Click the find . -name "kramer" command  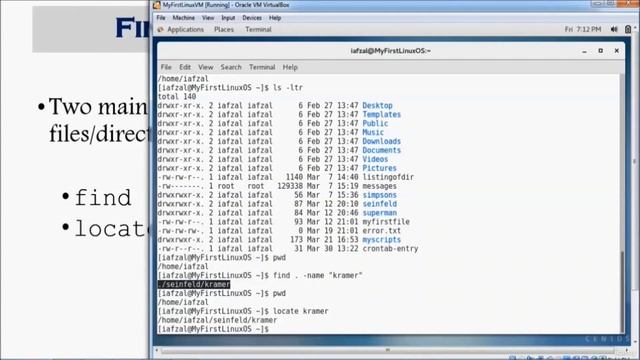318,276
